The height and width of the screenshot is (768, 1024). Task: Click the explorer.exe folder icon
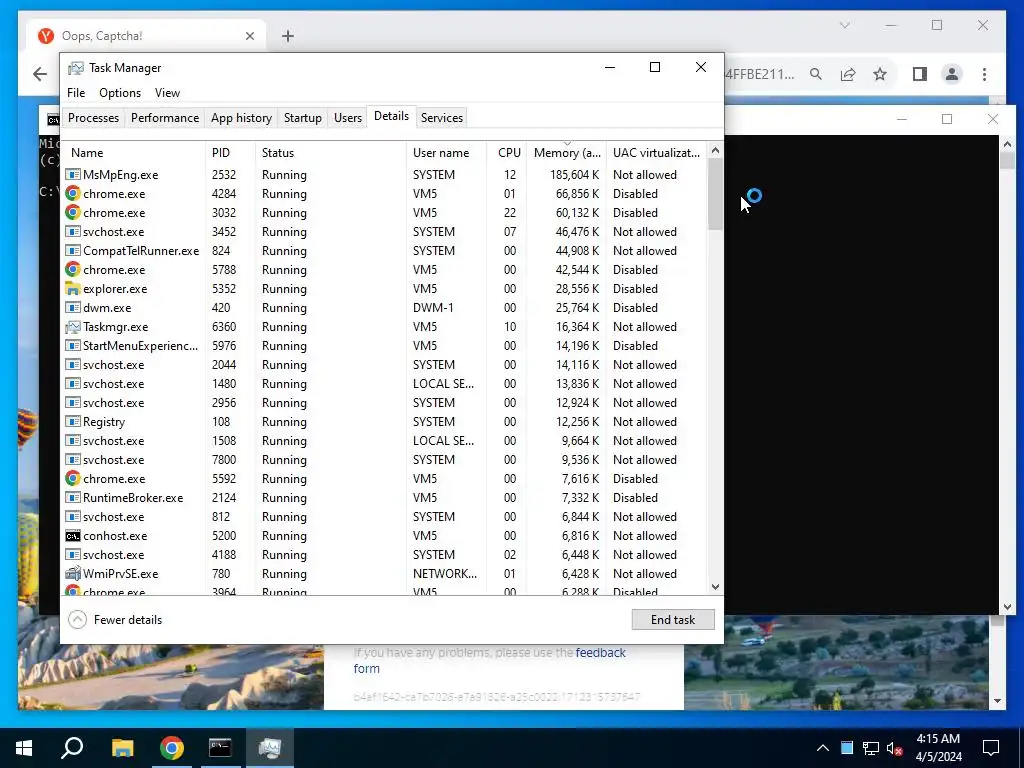(73, 289)
